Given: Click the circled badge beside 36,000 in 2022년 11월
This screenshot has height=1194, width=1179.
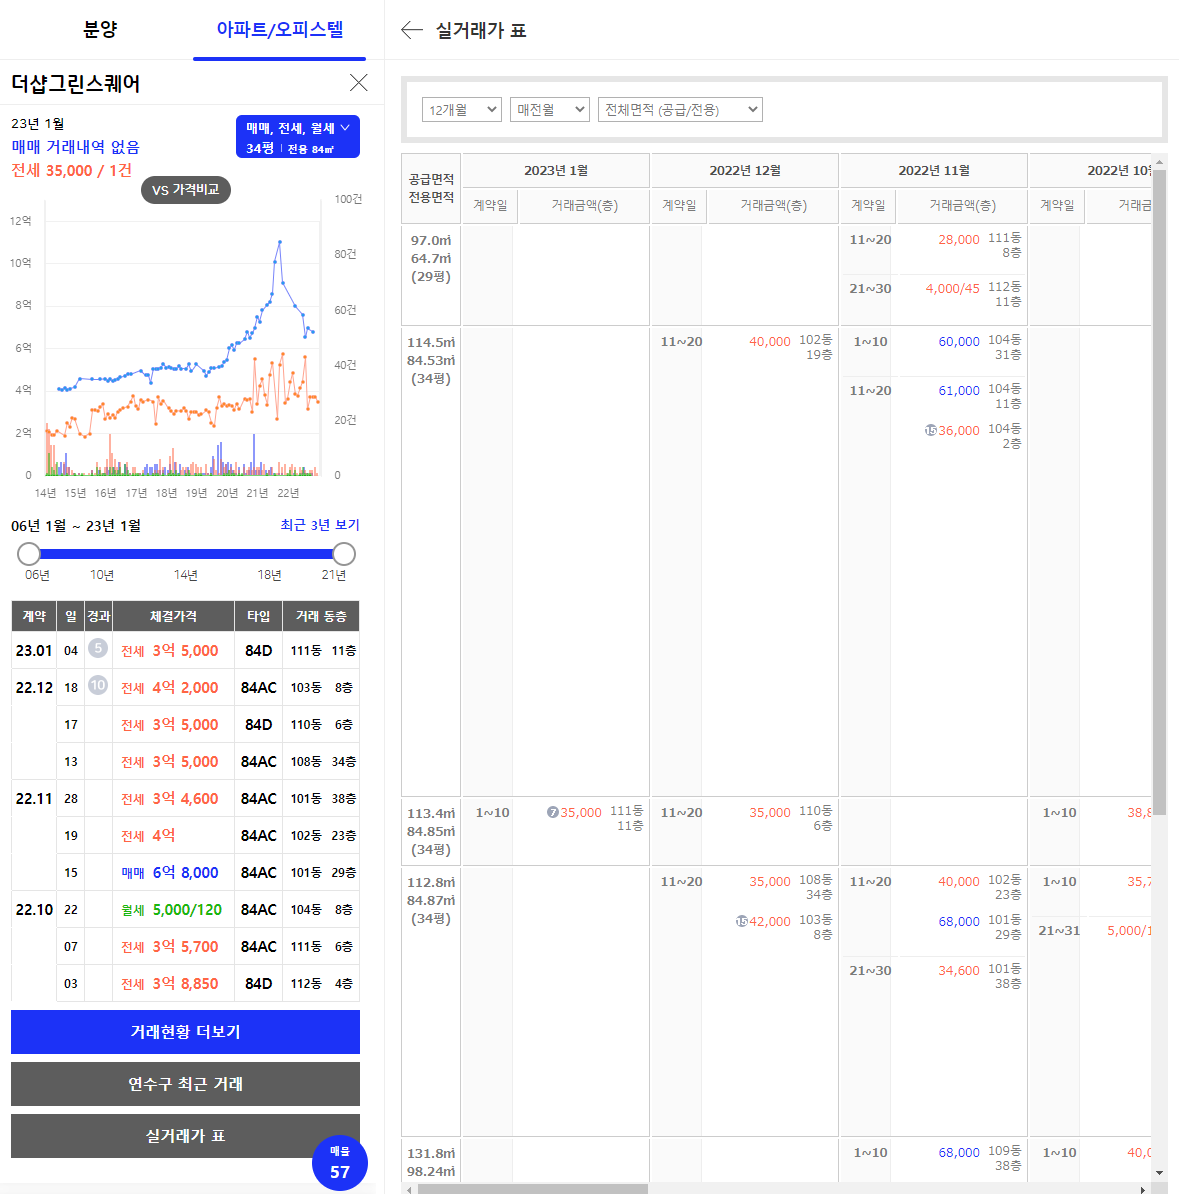Looking at the screenshot, I should (x=930, y=430).
